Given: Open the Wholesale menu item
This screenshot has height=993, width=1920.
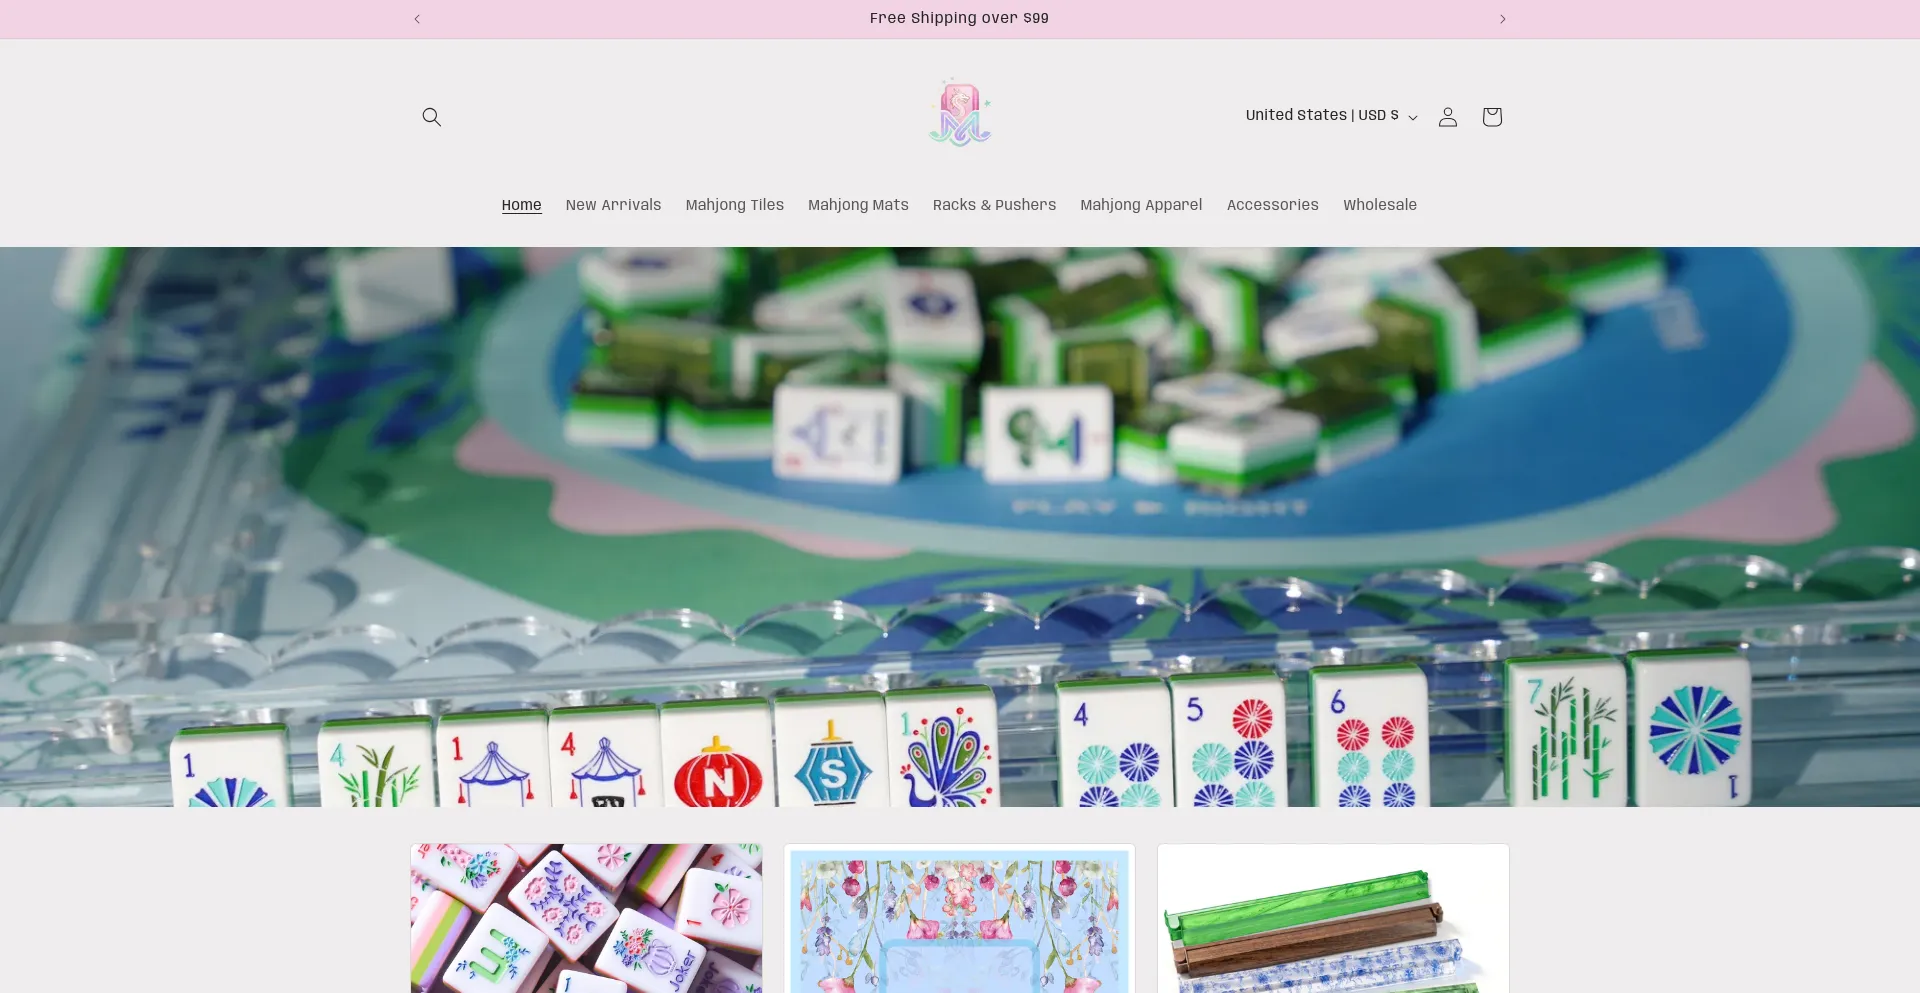Looking at the screenshot, I should click(x=1380, y=205).
